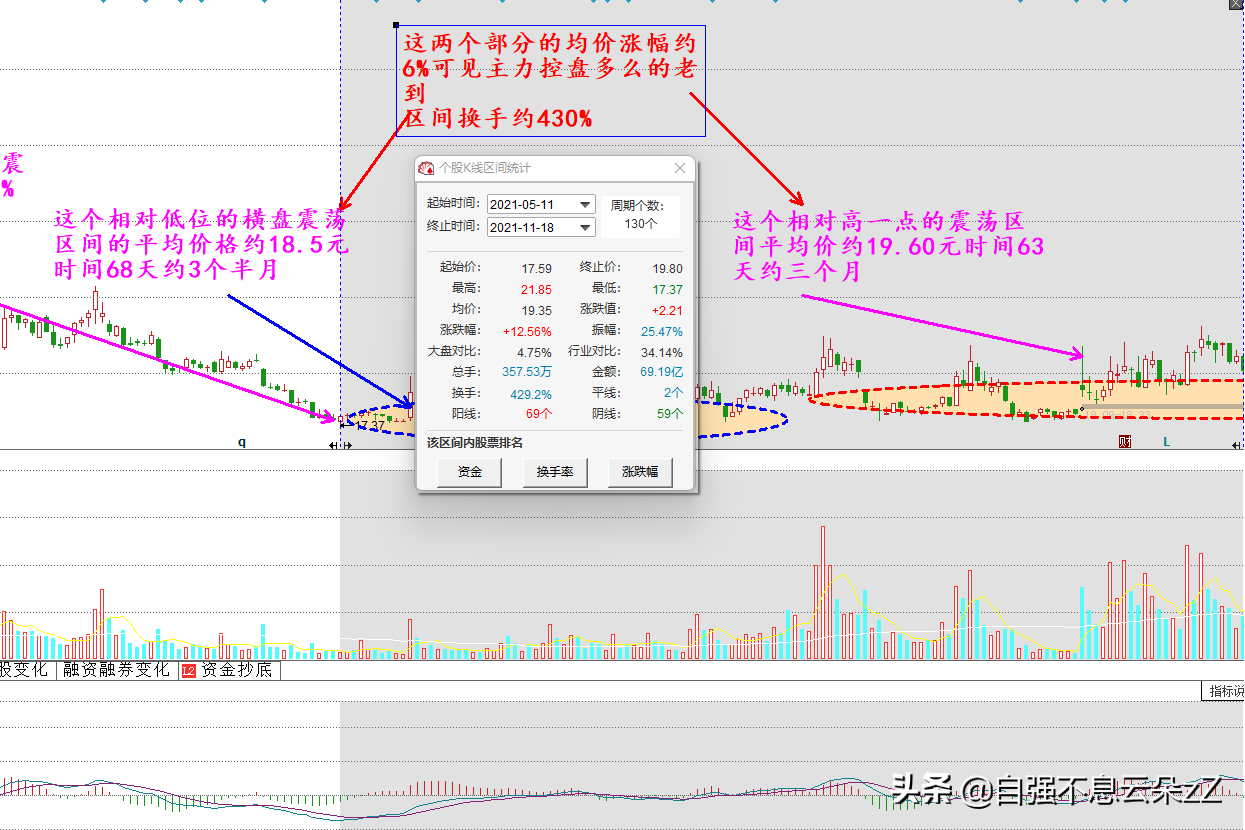Open the end date dropdown 2021-11-18

[585, 227]
